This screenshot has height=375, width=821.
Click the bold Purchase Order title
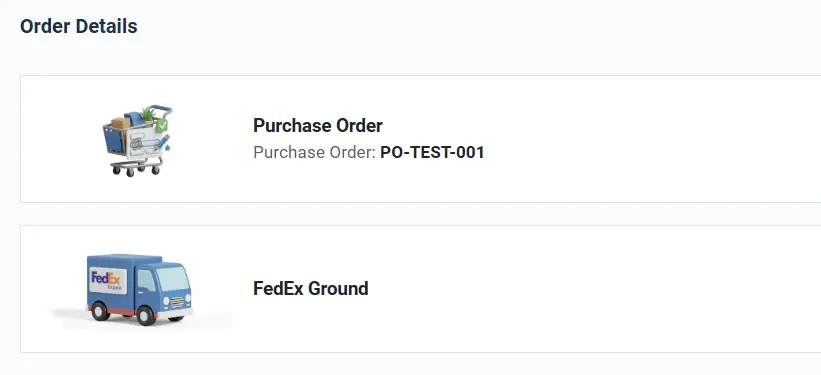[x=318, y=126]
